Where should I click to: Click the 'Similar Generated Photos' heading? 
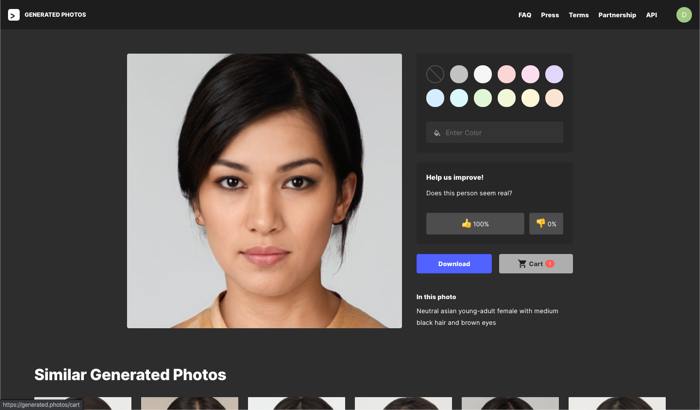130,375
